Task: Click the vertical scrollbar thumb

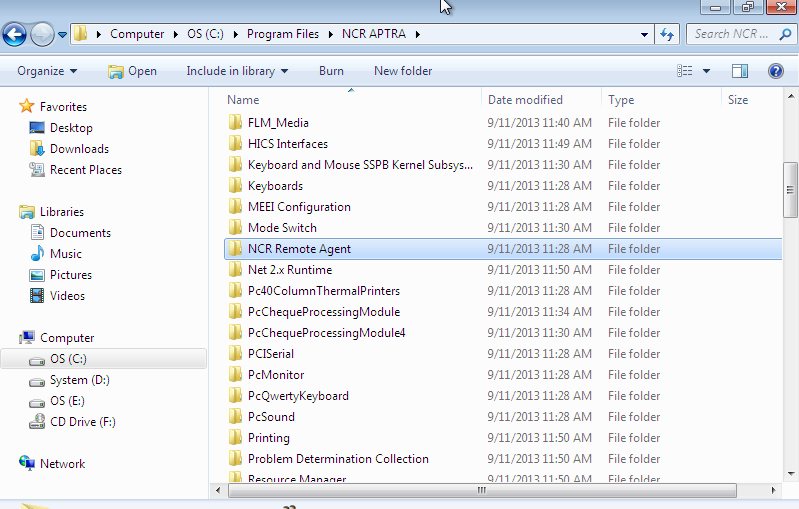Action: point(790,190)
